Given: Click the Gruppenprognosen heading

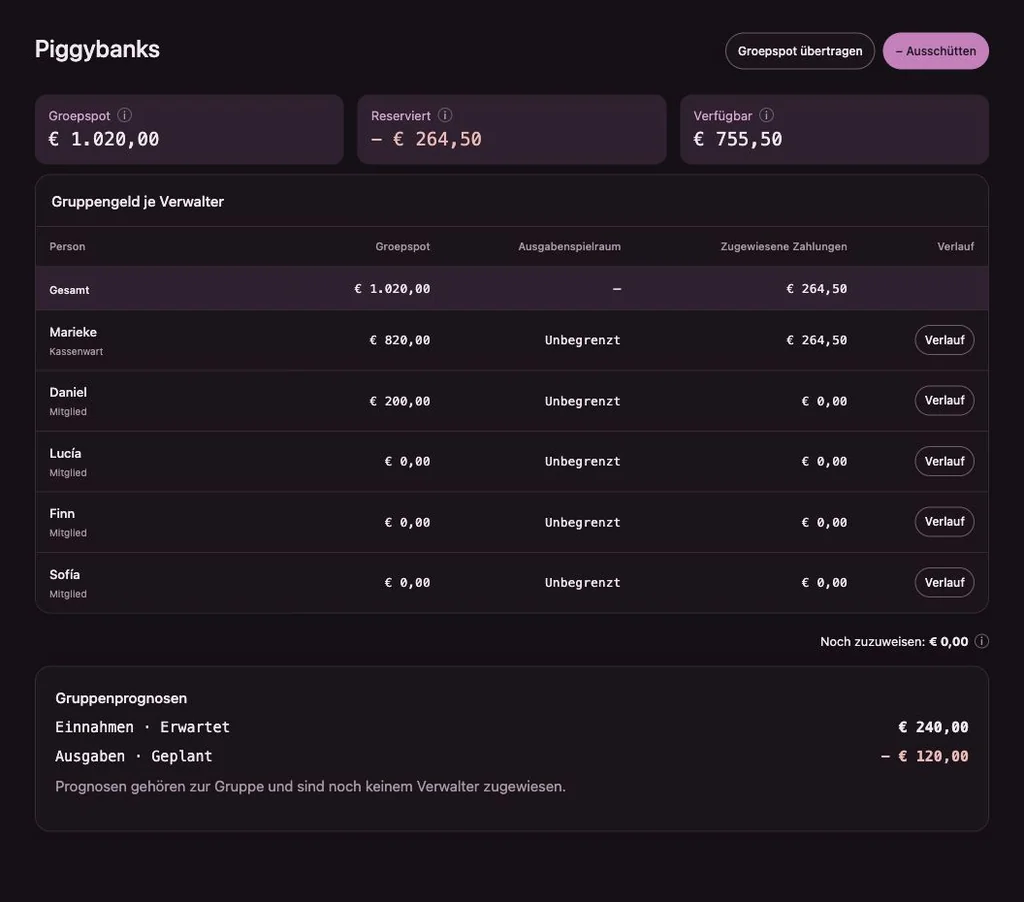Looking at the screenshot, I should 121,698.
